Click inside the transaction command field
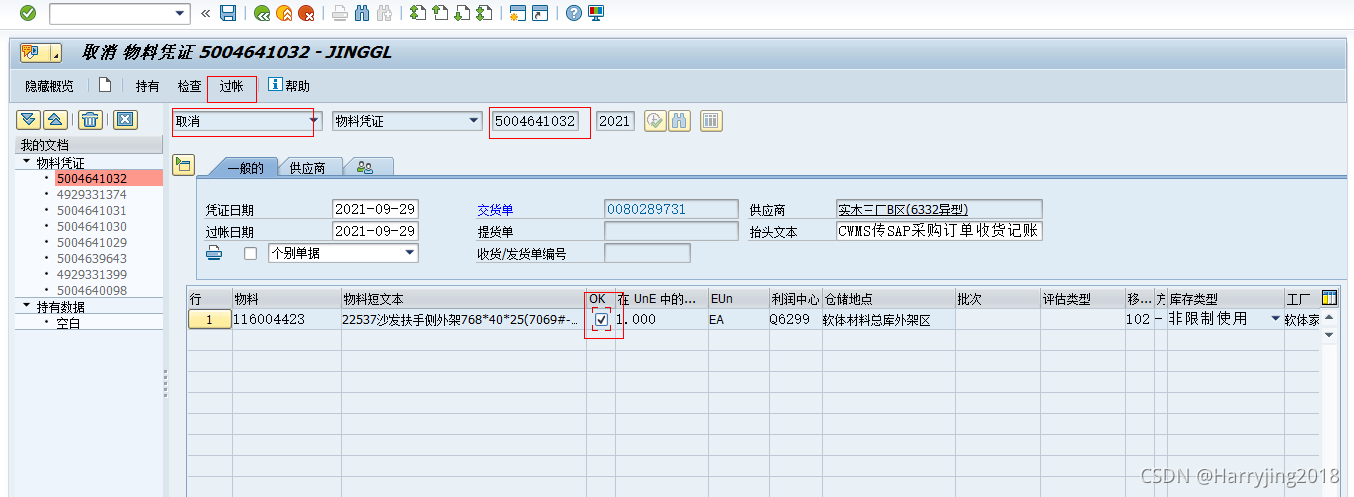1354x497 pixels. [x=111, y=13]
